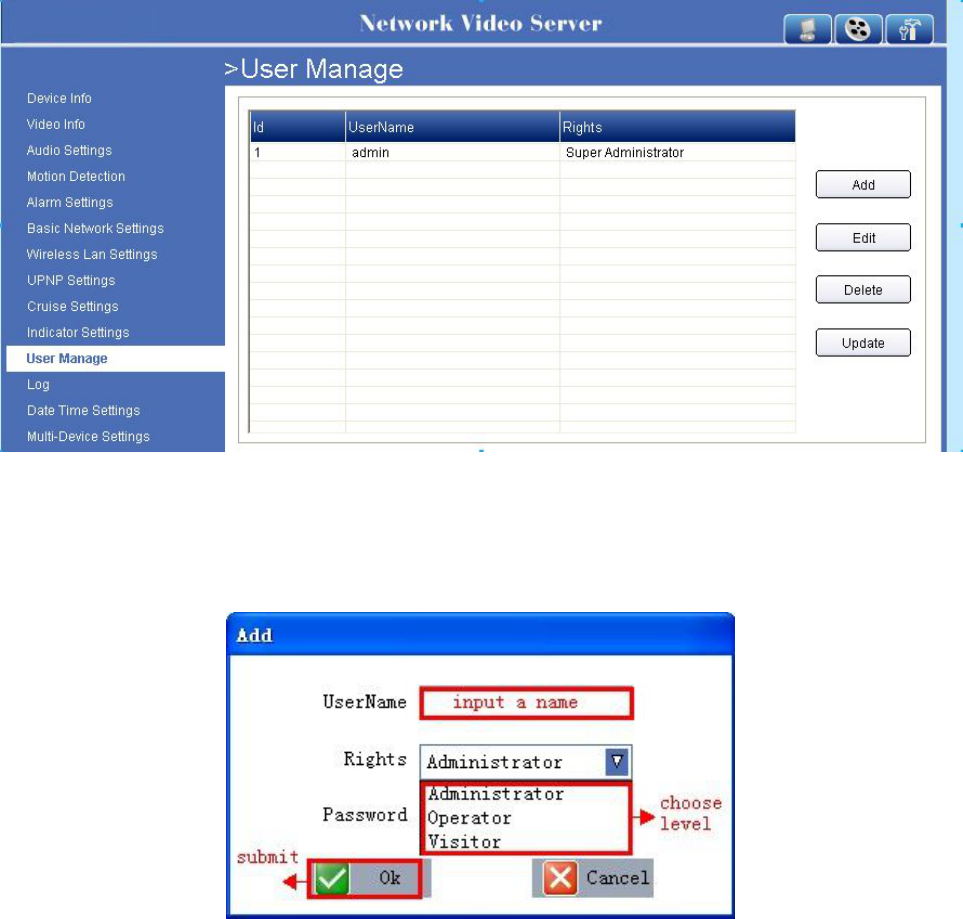The height and width of the screenshot is (919, 963).
Task: Open Indicator Settings page
Action: click(78, 332)
